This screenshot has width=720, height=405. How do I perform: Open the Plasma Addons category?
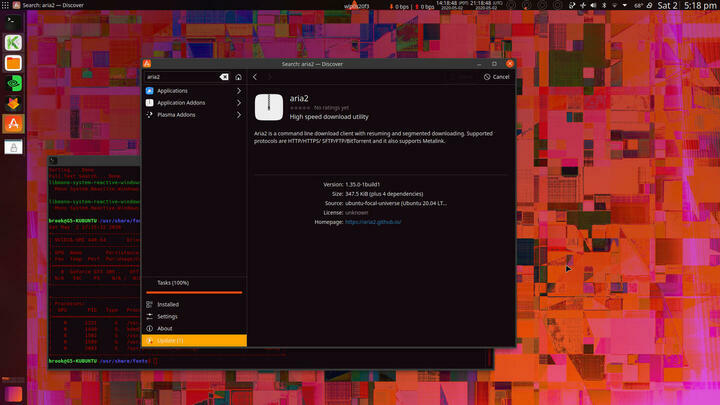pyautogui.click(x=194, y=115)
